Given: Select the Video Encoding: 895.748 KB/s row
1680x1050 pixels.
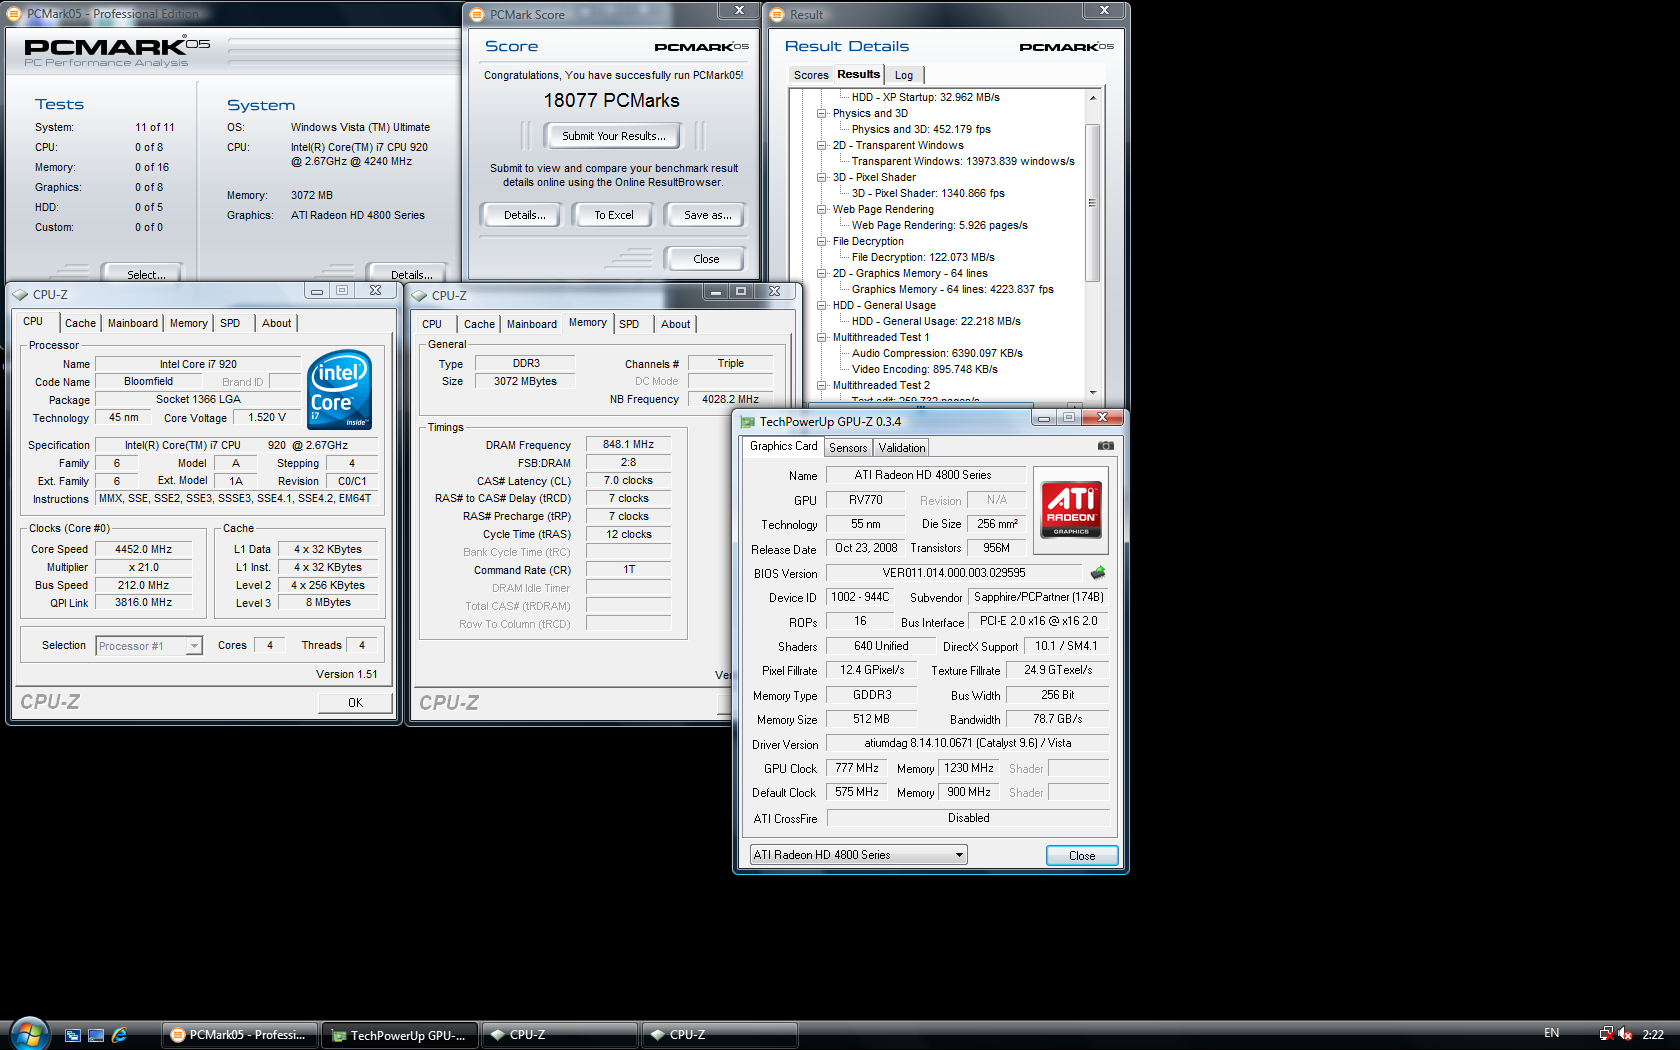Looking at the screenshot, I should pyautogui.click(x=925, y=369).
